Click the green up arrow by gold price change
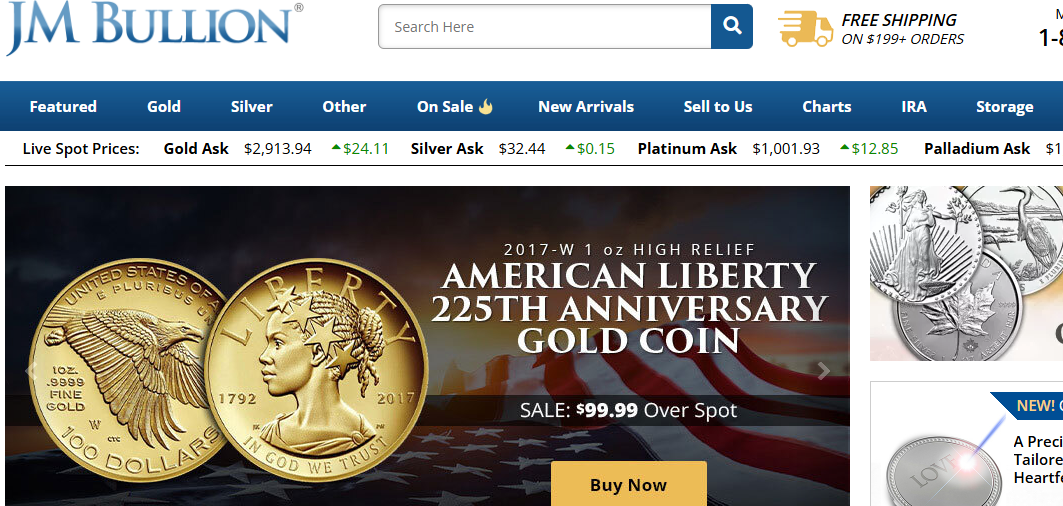Viewport: 1063px width, 506px height. point(336,147)
